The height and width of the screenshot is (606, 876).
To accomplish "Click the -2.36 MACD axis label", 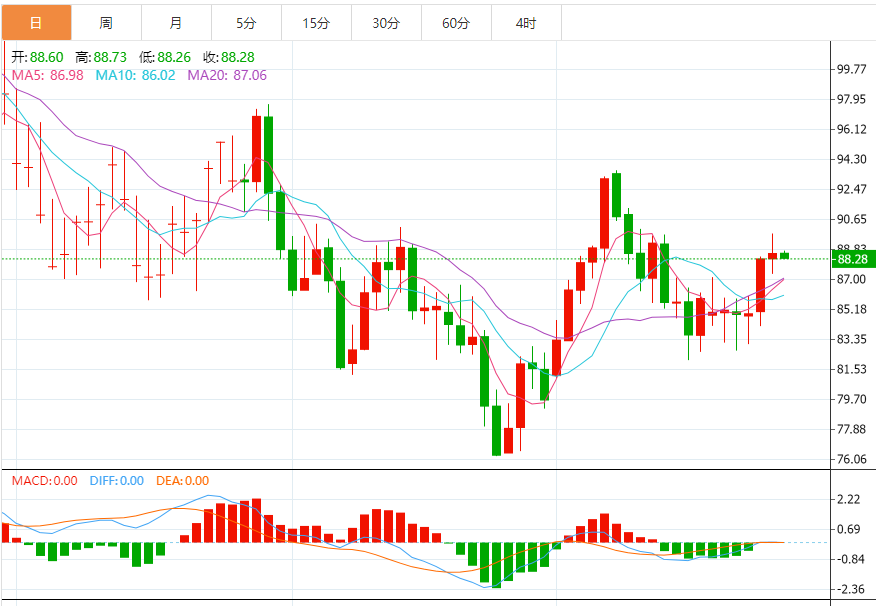I will pos(849,590).
